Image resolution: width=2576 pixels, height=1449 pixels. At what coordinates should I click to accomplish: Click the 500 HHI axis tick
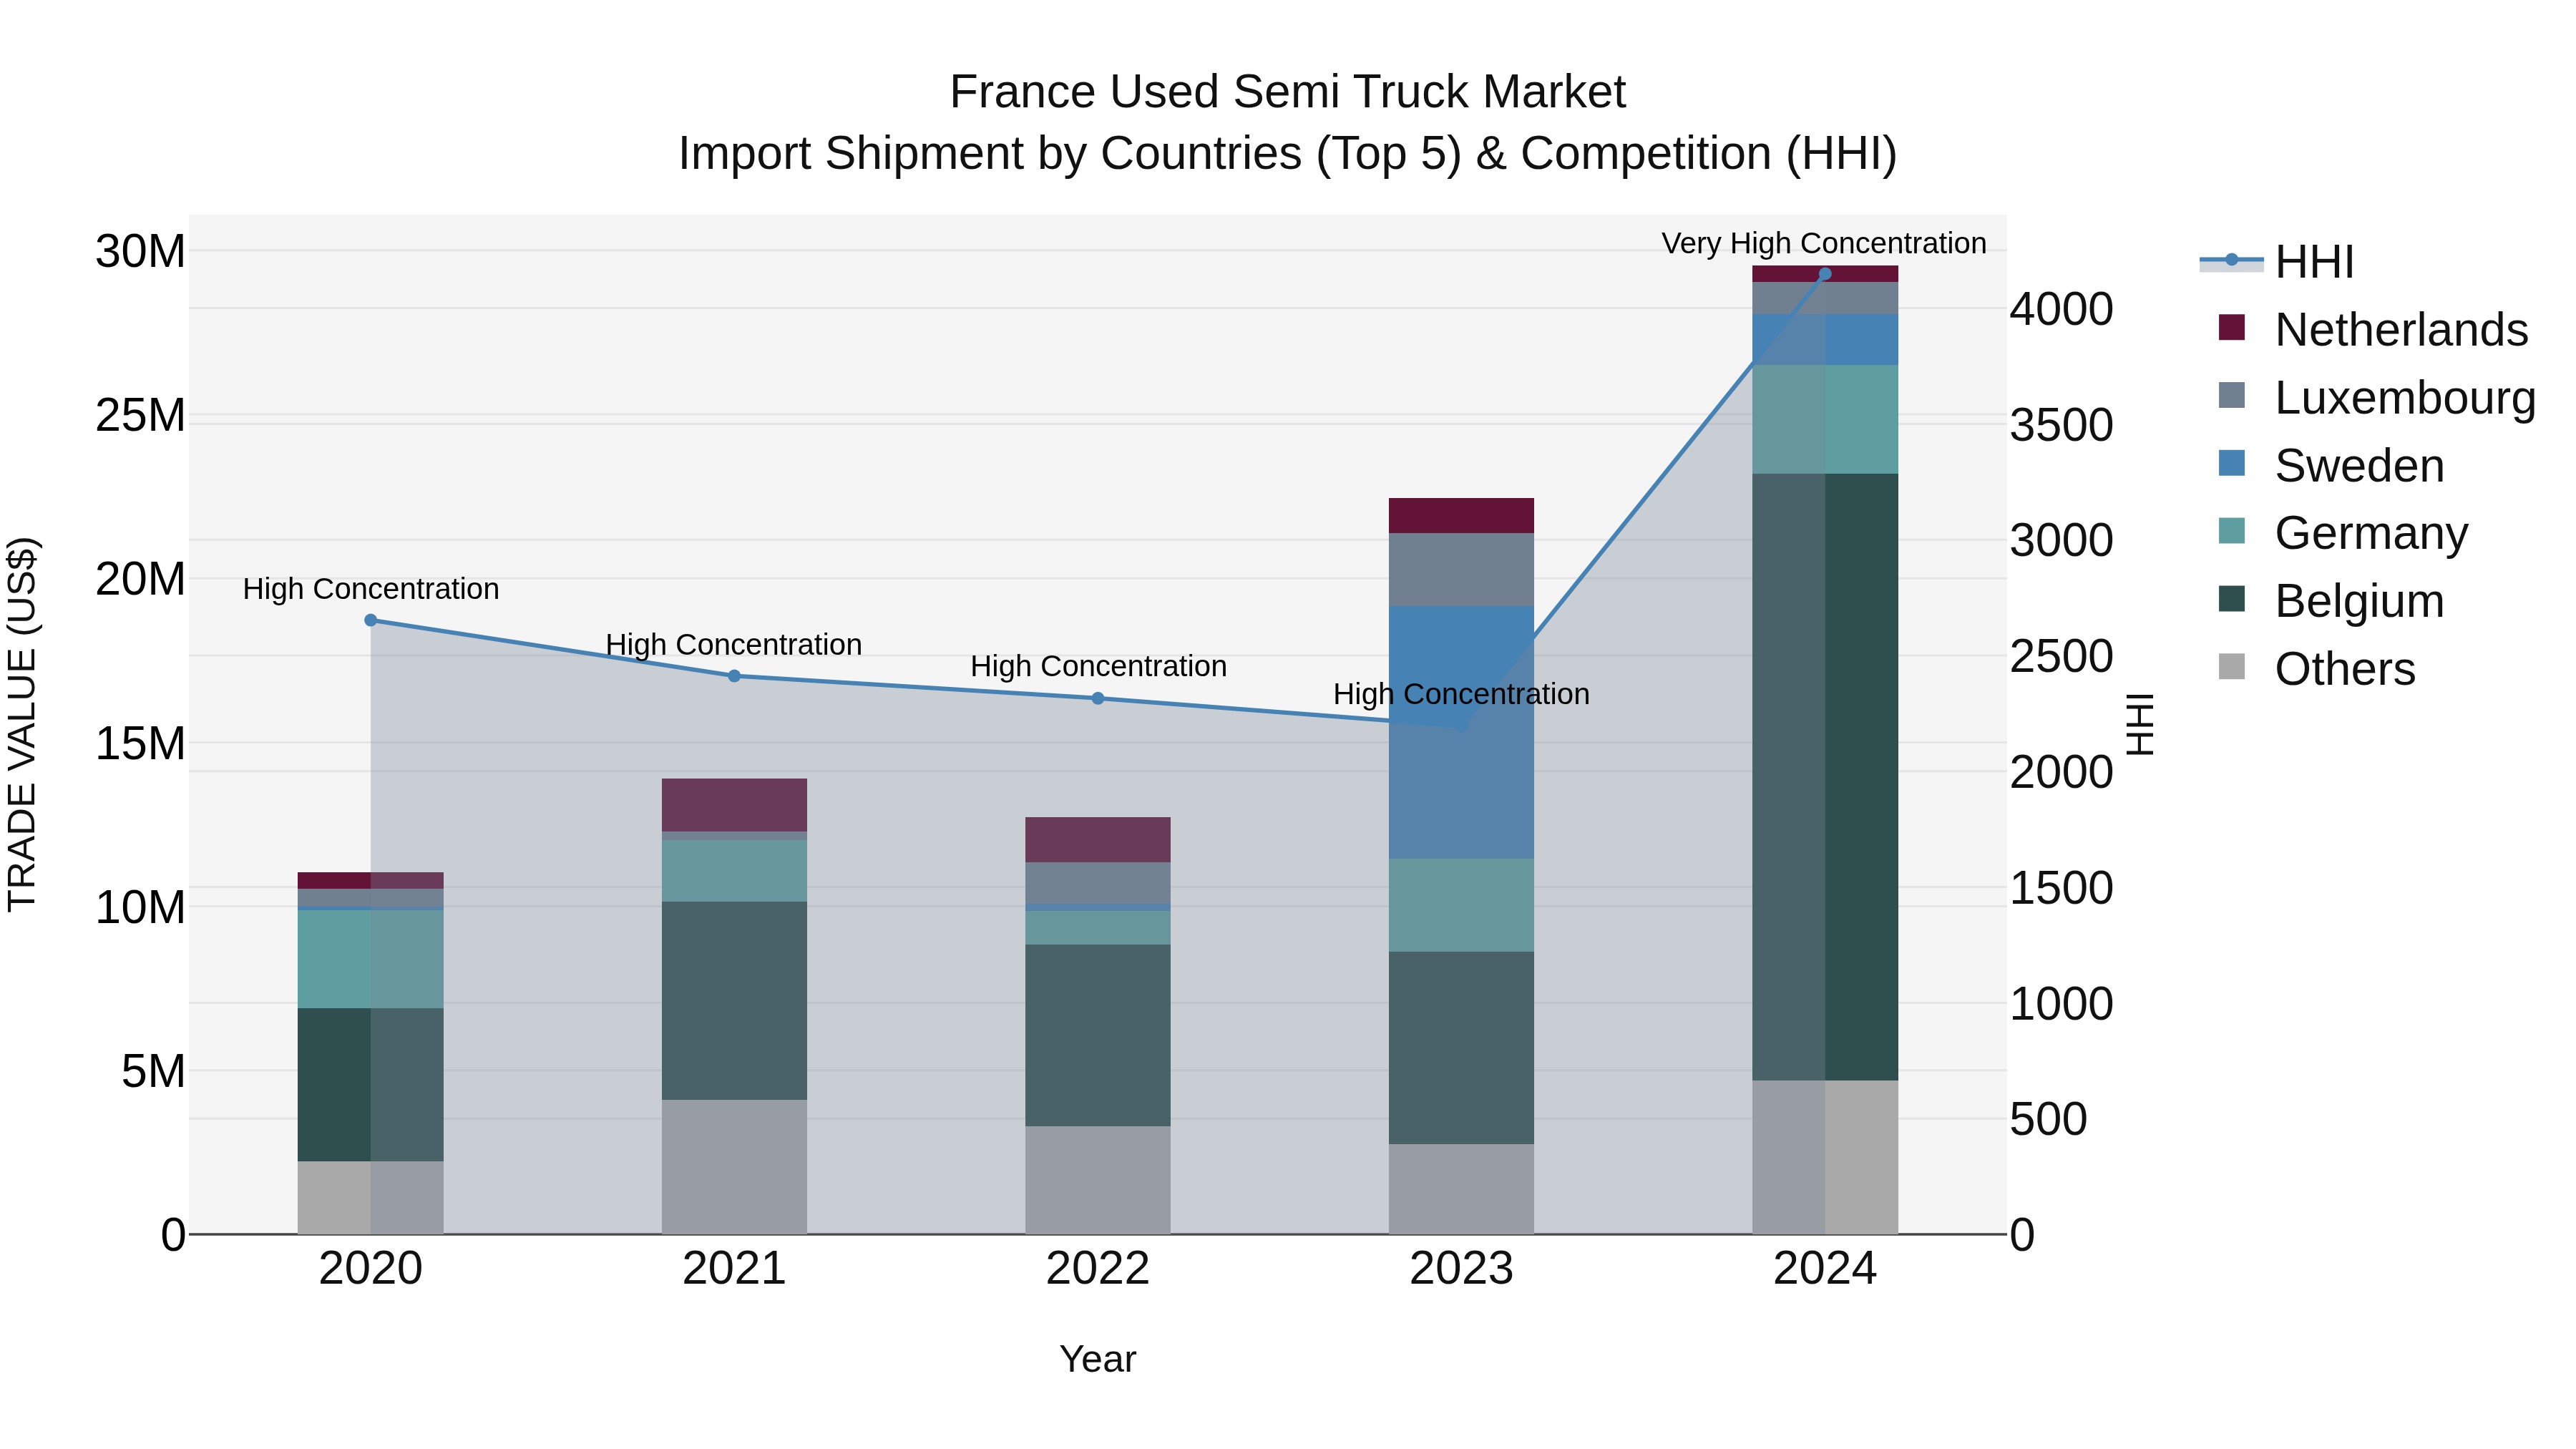coord(2049,1119)
